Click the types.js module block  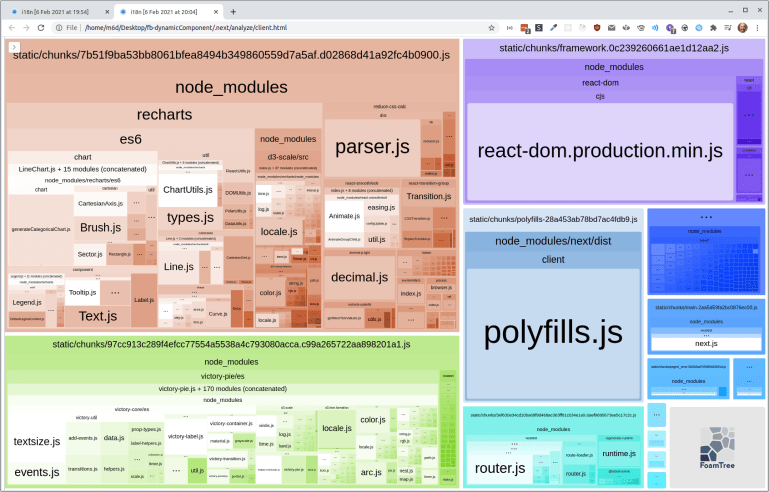pos(190,218)
